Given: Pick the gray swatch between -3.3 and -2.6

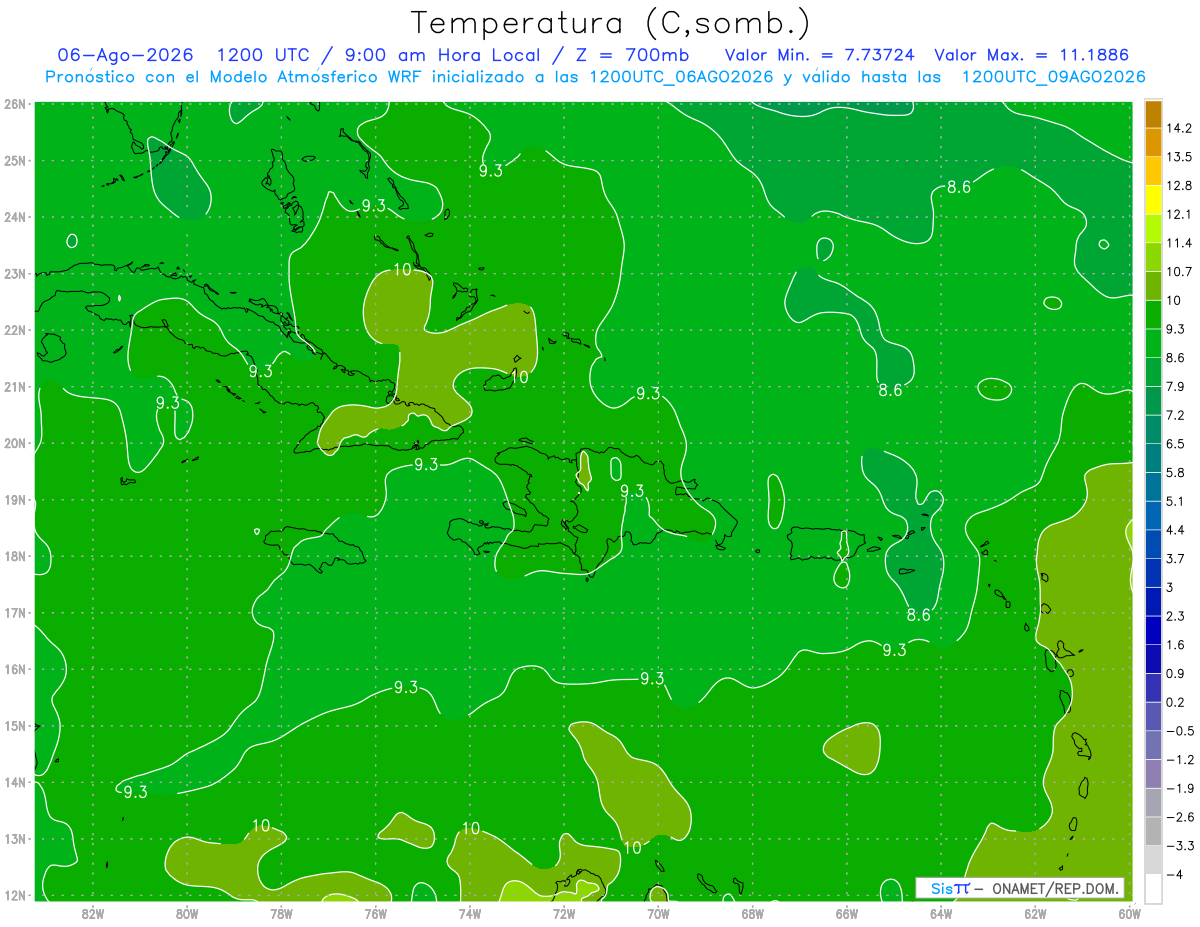Looking at the screenshot, I should click(x=1153, y=831).
